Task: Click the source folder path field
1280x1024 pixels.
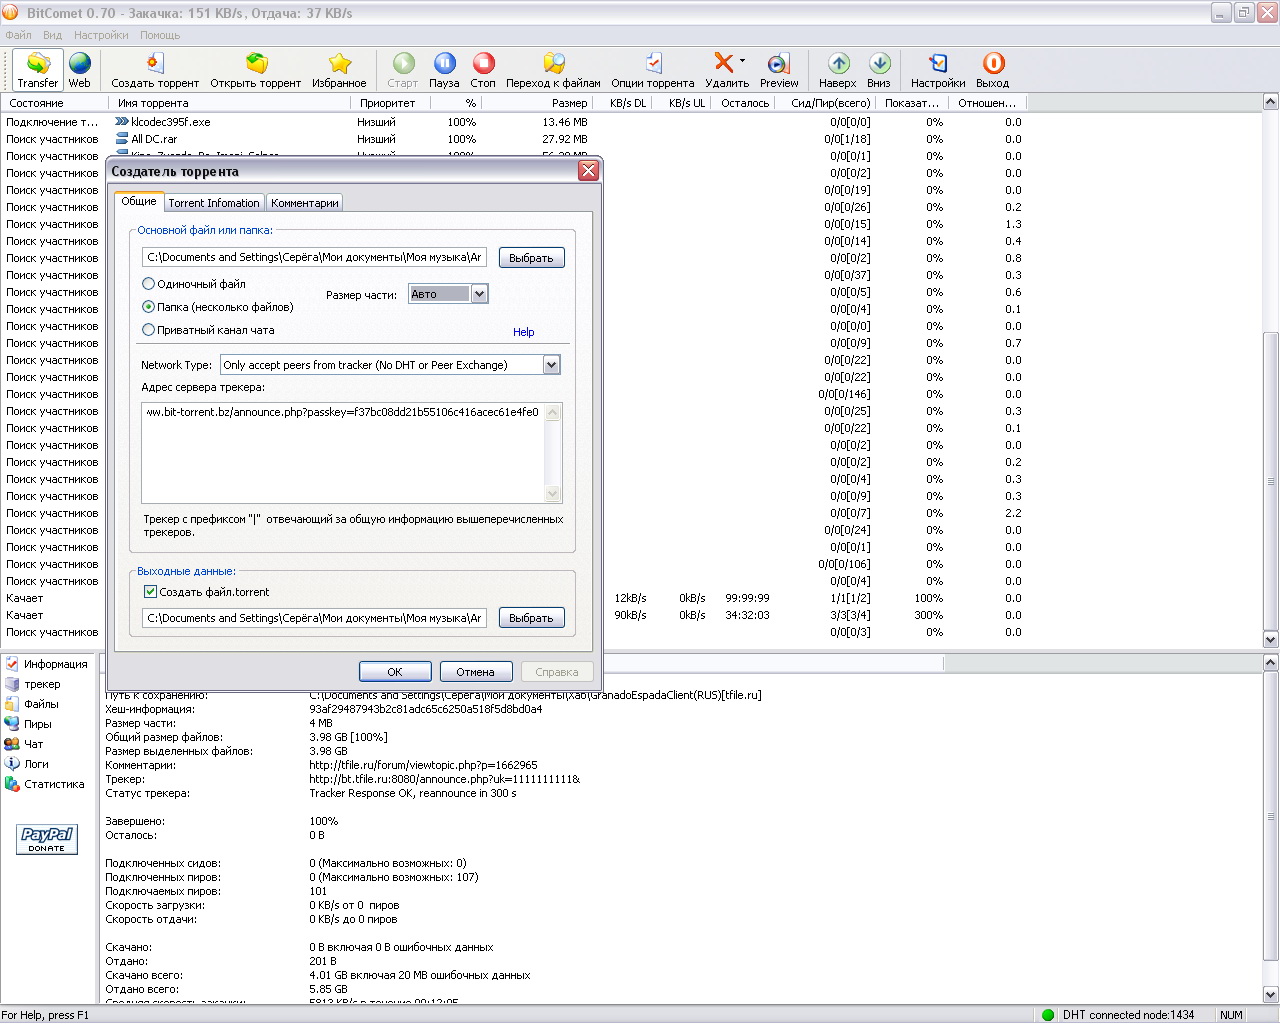Action: [x=315, y=257]
